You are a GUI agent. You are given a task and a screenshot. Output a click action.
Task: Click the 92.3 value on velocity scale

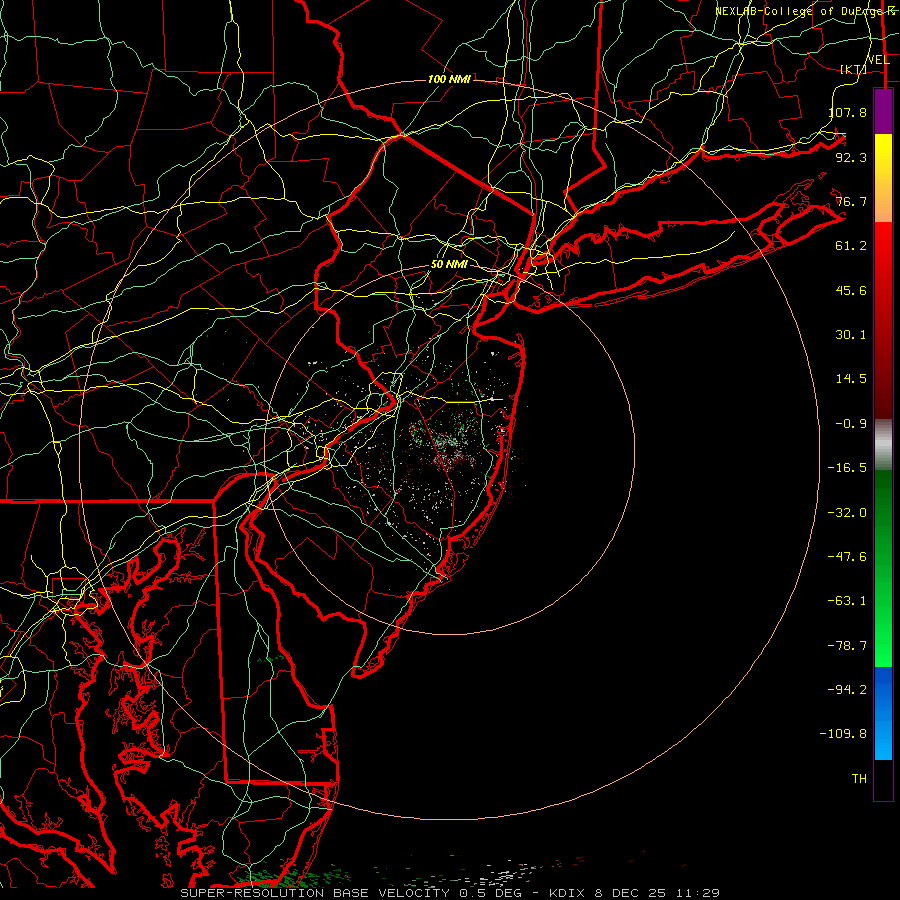(x=851, y=157)
